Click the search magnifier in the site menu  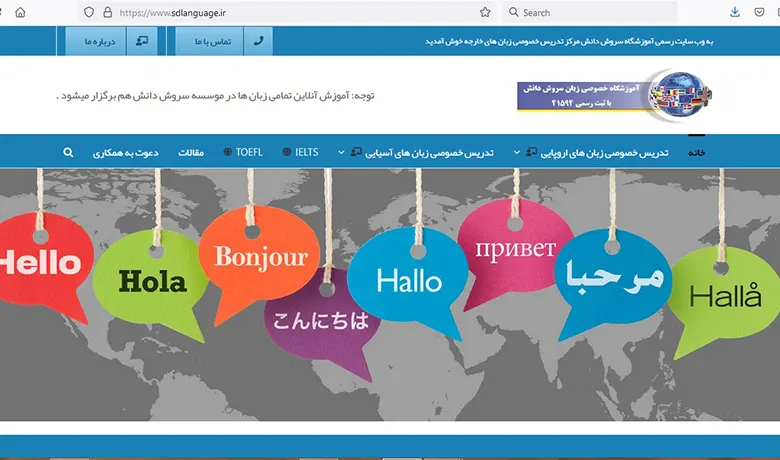(x=68, y=152)
